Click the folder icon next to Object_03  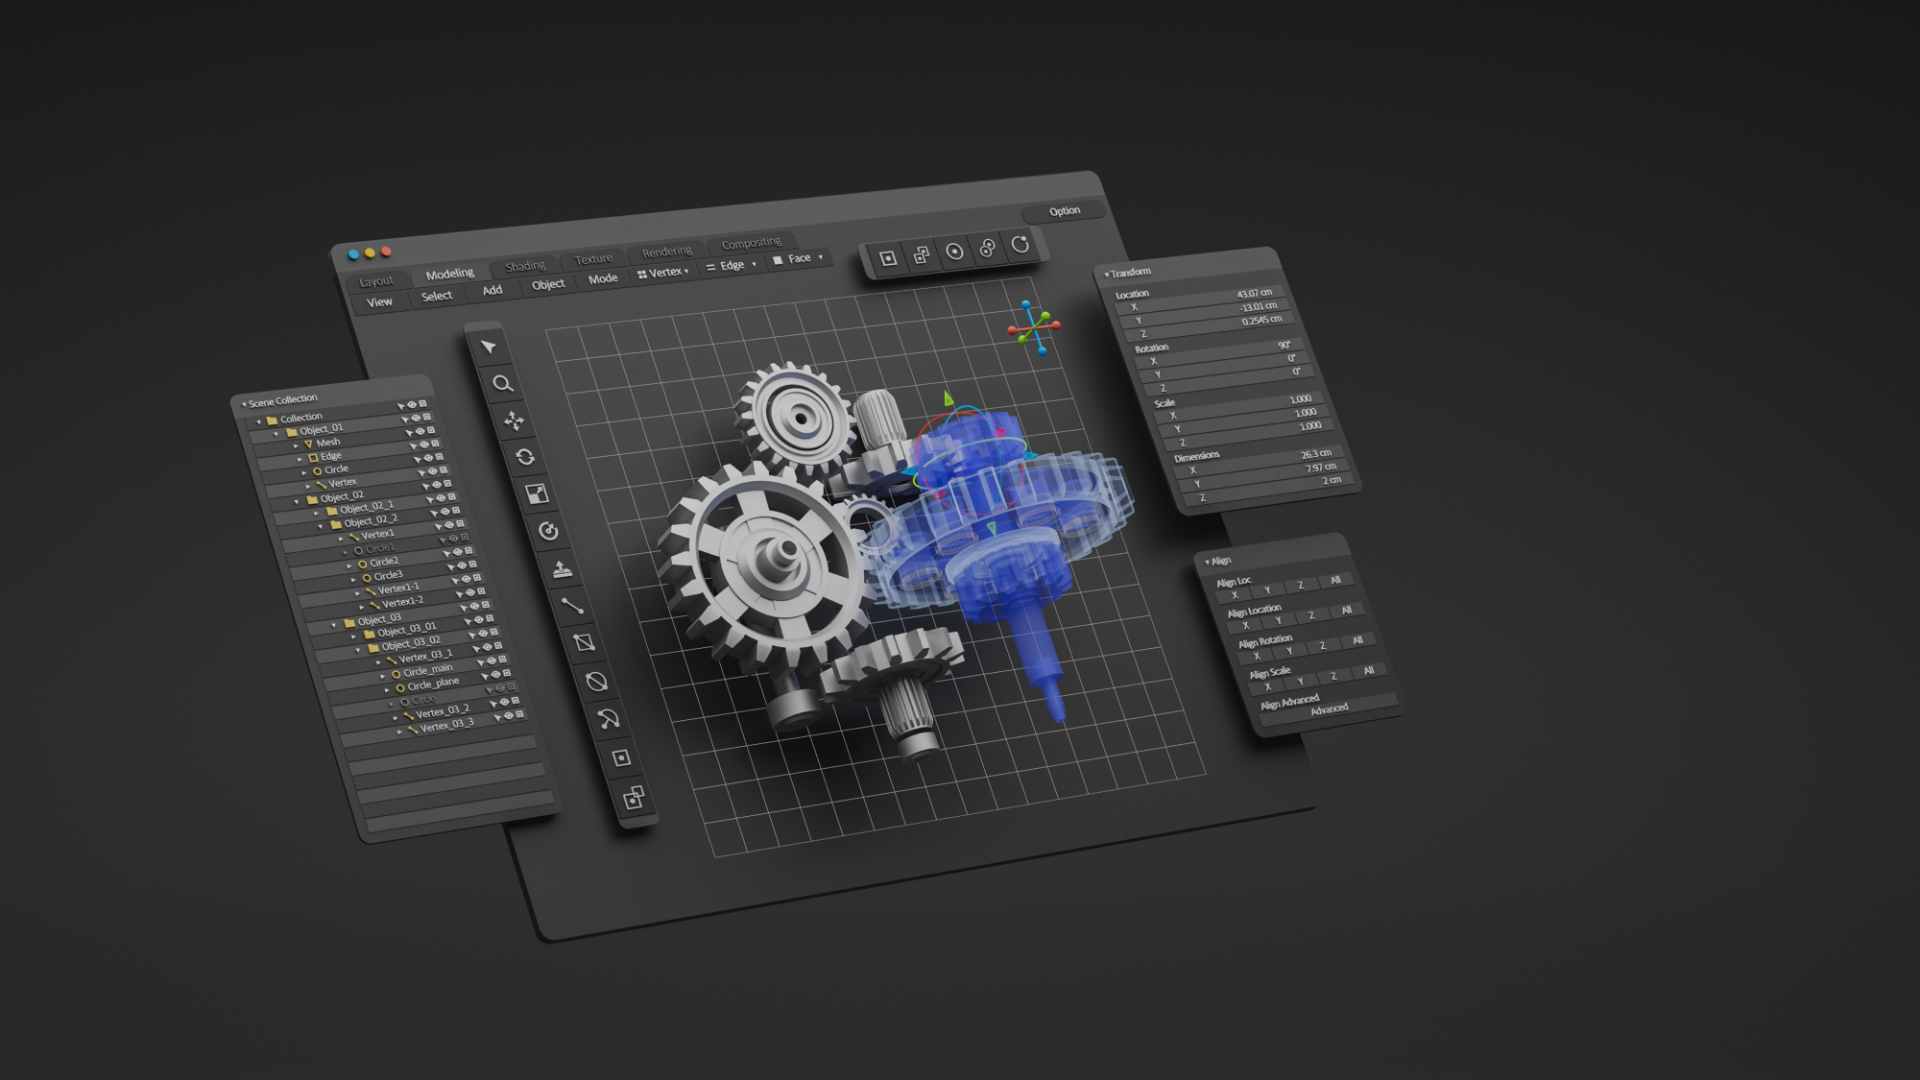pos(349,623)
